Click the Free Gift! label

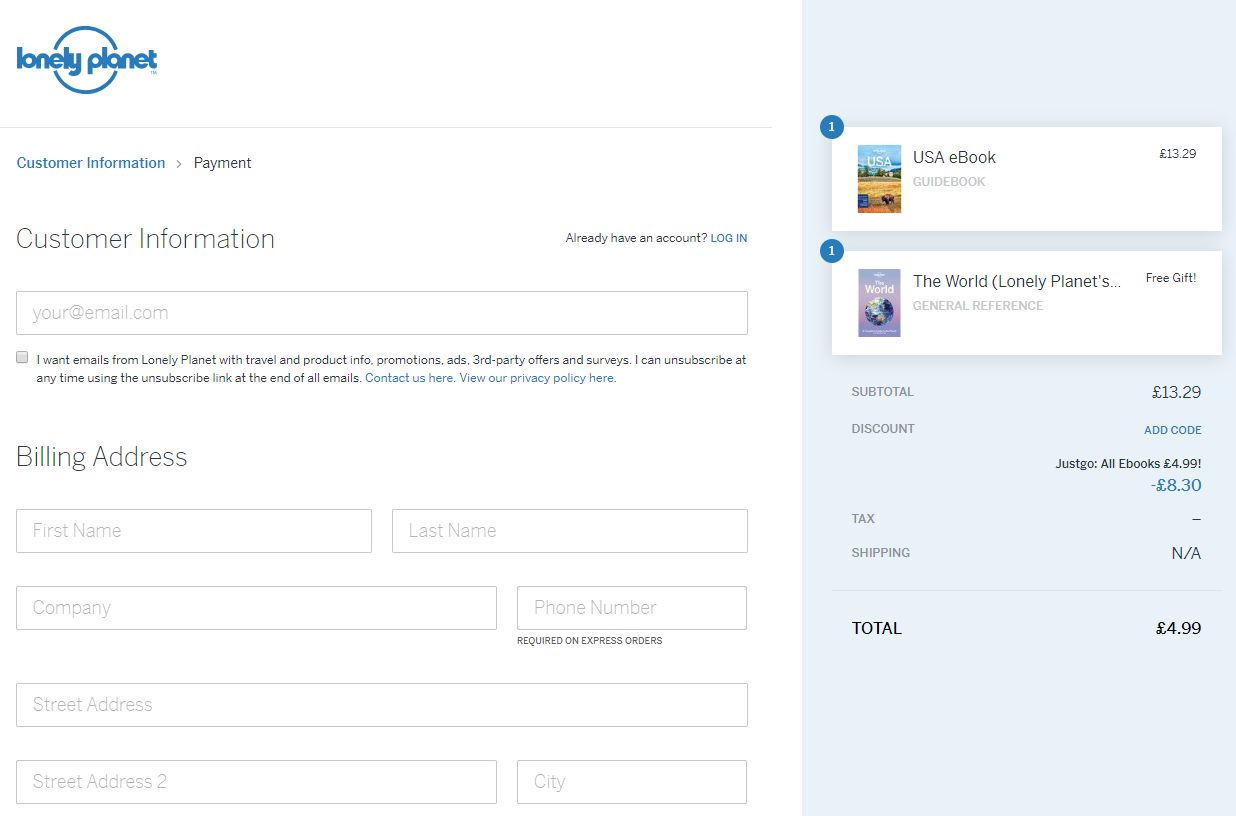(x=1171, y=278)
